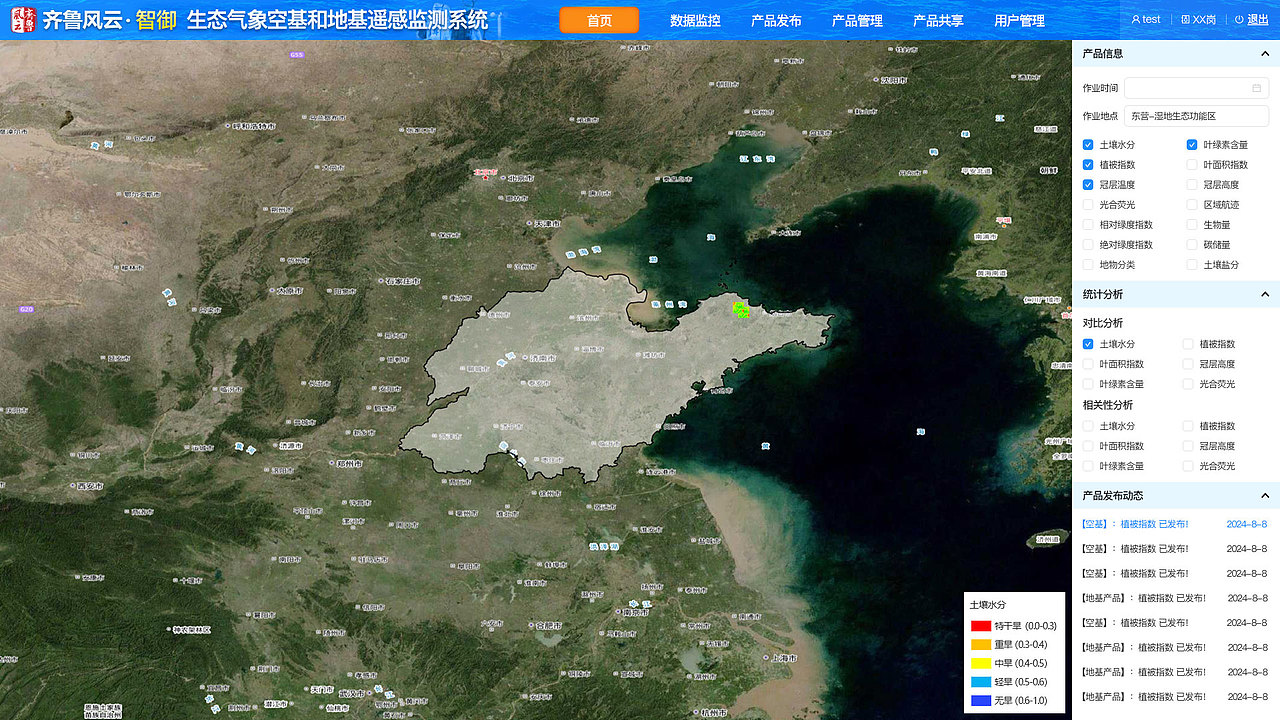Click the system title 生态气象空基和地基遥感监测系统
This screenshot has width=1280, height=720.
tap(337, 20)
